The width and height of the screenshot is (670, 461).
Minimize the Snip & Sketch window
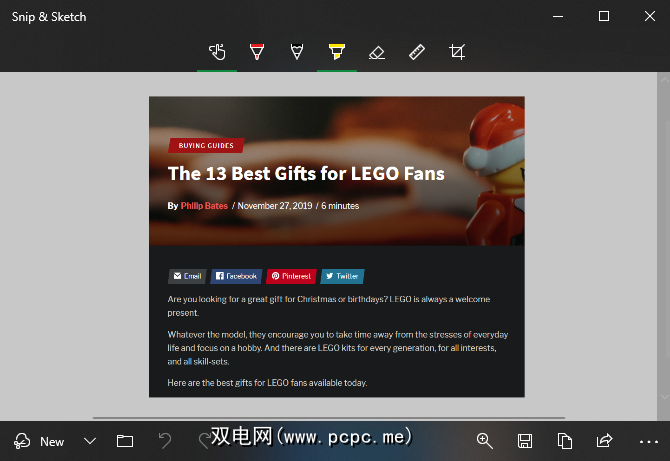[558, 16]
